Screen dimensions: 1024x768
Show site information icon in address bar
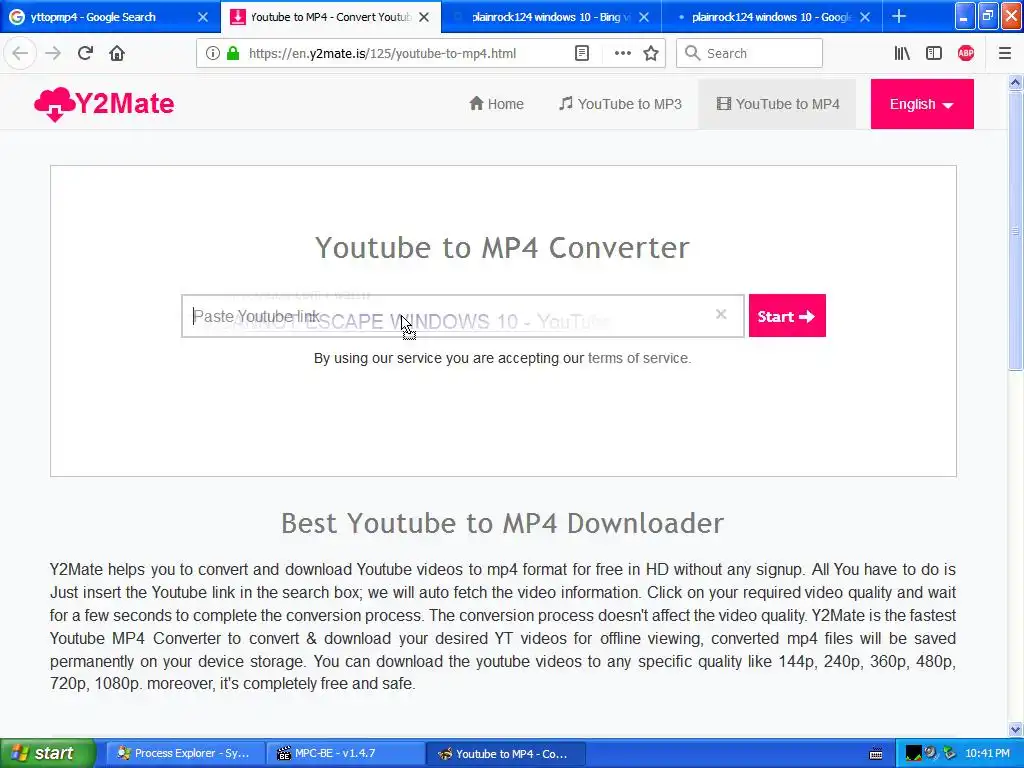point(212,53)
